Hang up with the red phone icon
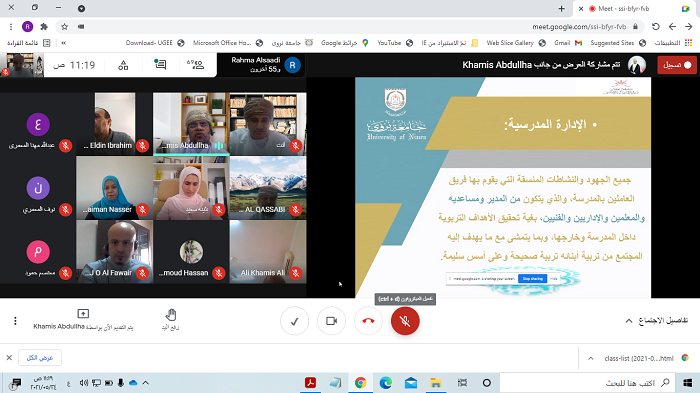The height and width of the screenshot is (393, 700). click(x=368, y=321)
